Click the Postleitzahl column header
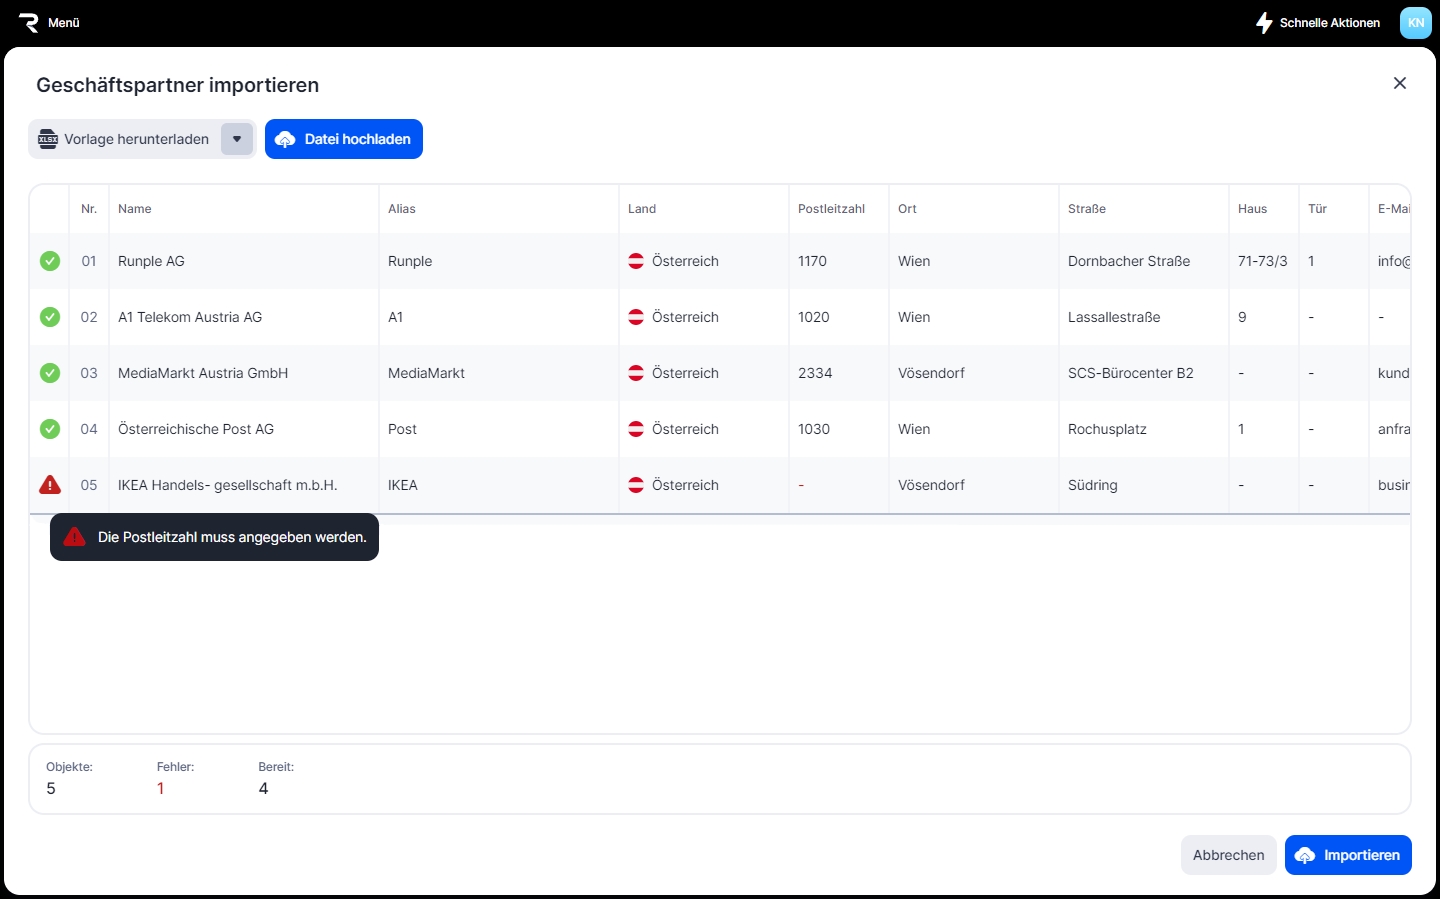Image resolution: width=1440 pixels, height=899 pixels. [x=831, y=209]
